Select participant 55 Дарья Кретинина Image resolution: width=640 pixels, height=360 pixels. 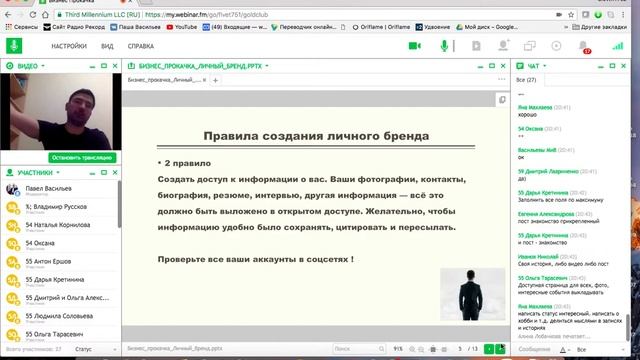(60, 281)
